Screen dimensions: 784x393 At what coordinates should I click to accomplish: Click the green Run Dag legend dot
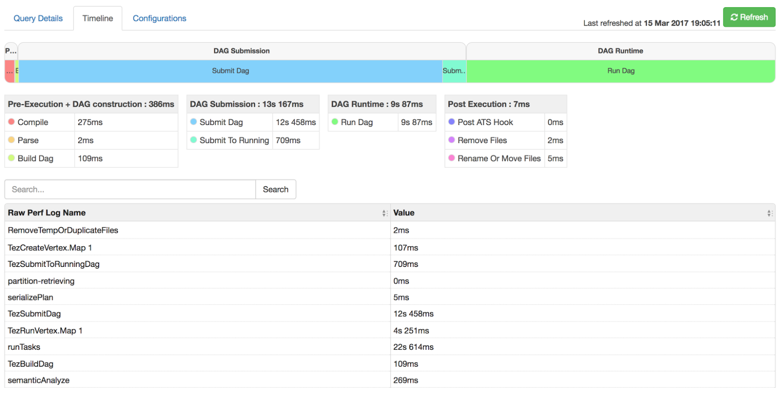pyautogui.click(x=335, y=122)
